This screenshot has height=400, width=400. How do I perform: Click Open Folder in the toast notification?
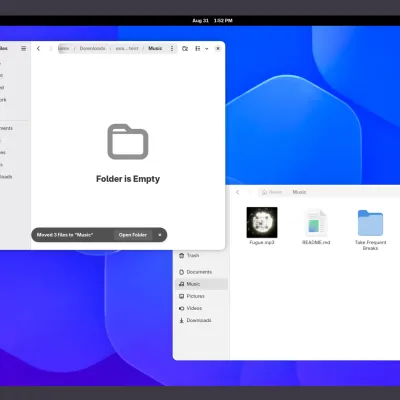133,235
